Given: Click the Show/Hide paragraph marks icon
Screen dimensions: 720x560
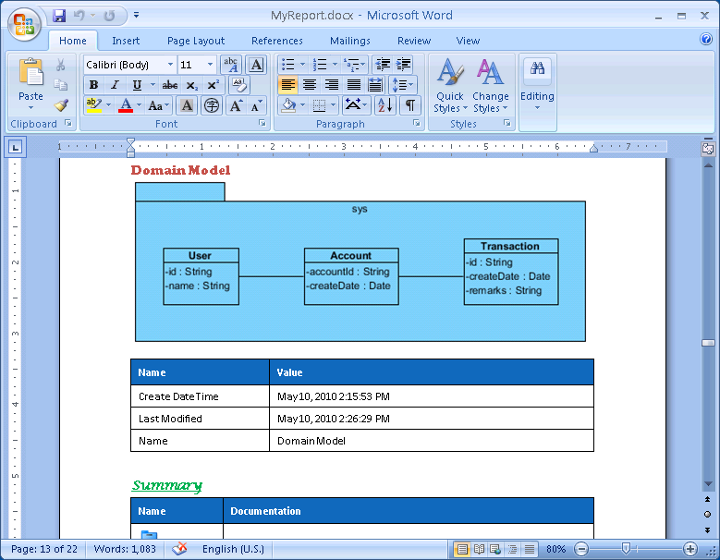Looking at the screenshot, I should click(x=410, y=106).
